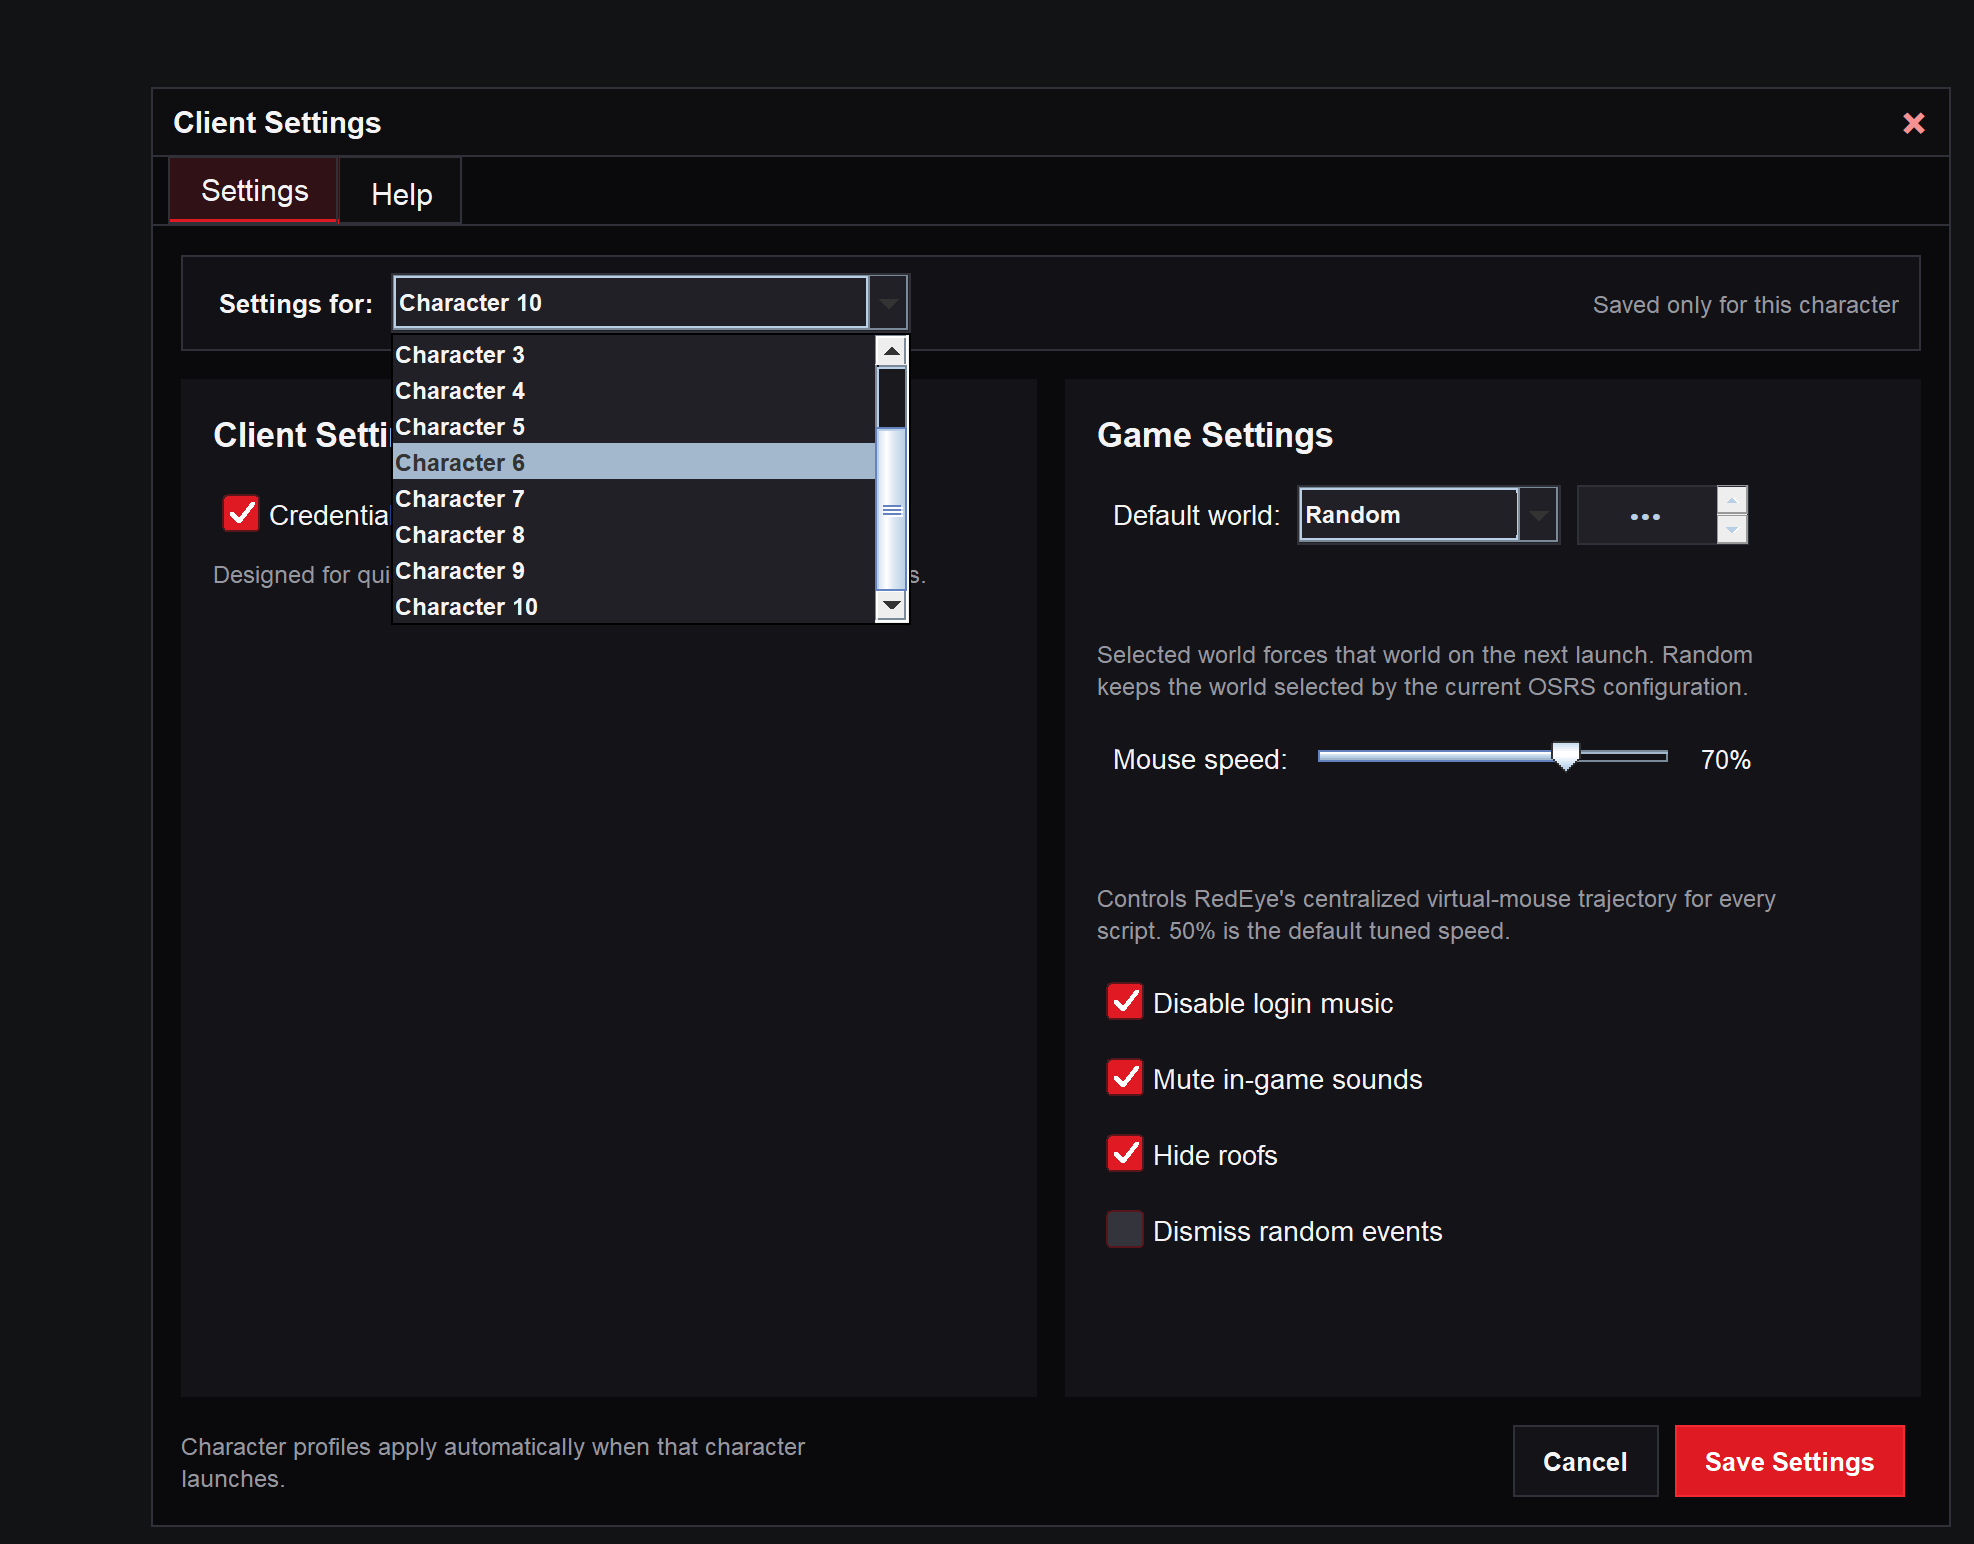Decrease world number with spinner down arrow
This screenshot has width=1974, height=1544.
(1732, 529)
